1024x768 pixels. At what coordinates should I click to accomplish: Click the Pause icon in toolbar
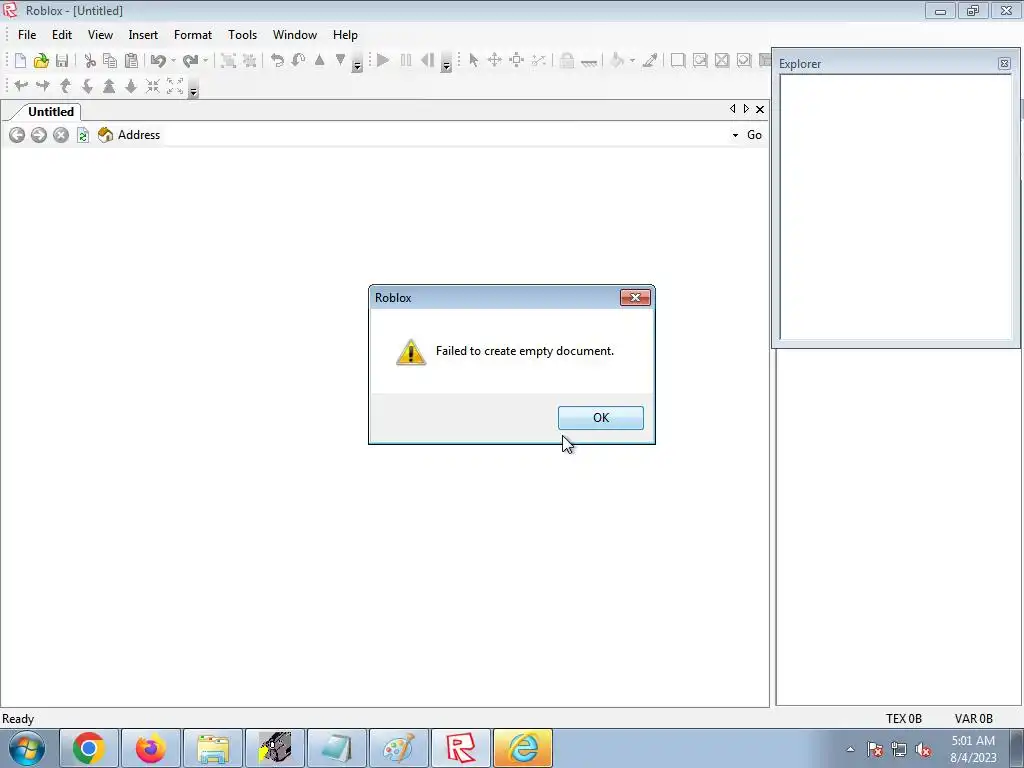click(x=406, y=61)
